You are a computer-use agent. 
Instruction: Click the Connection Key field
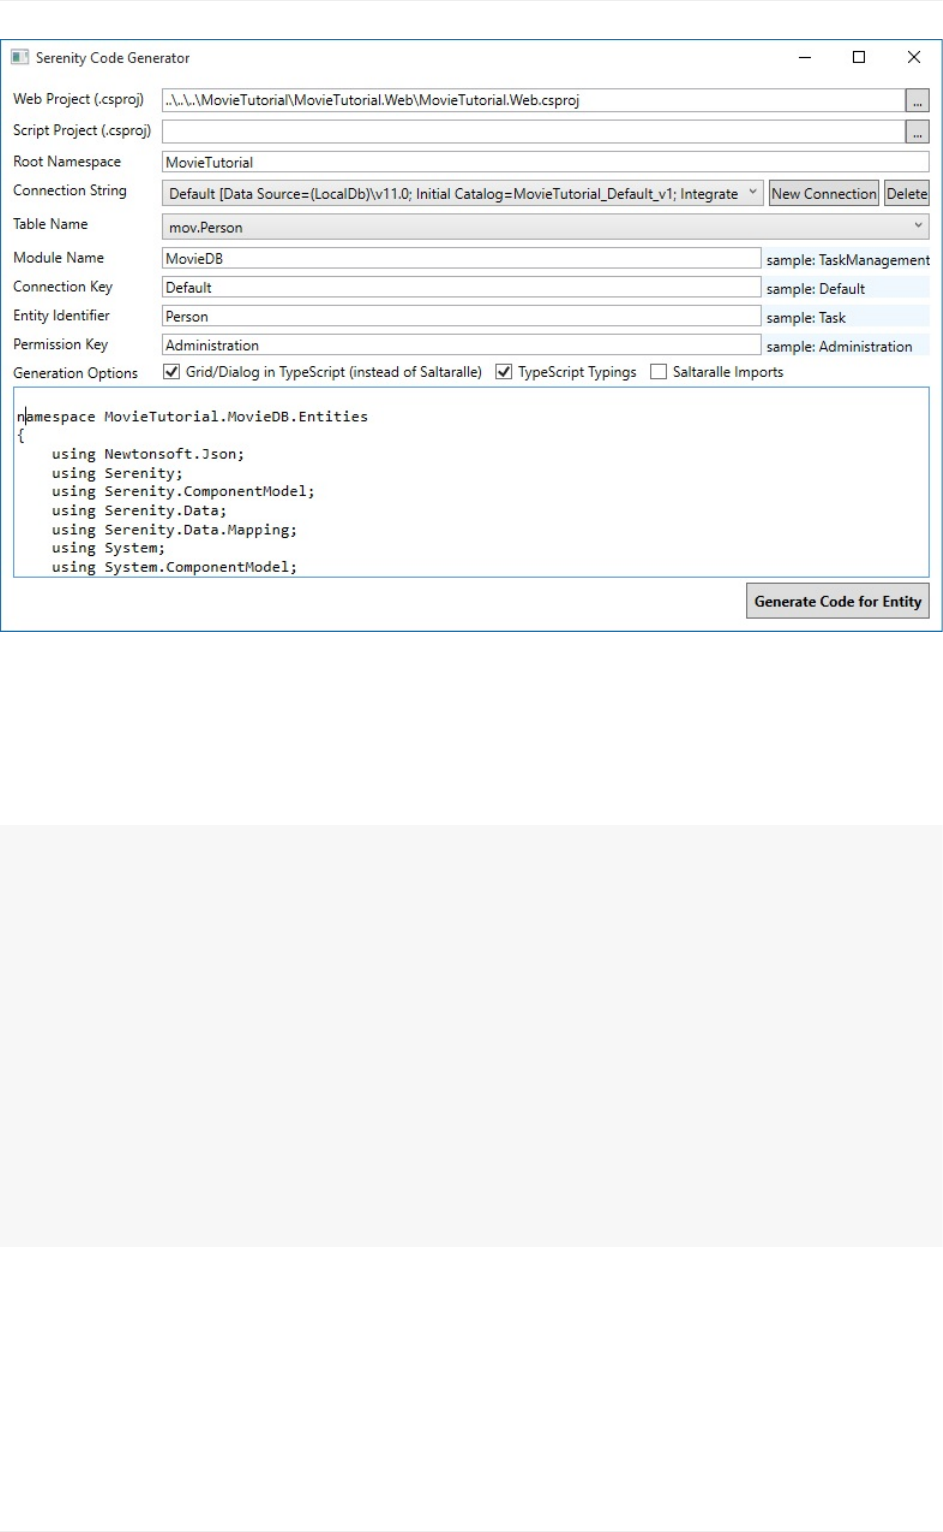[x=461, y=287]
